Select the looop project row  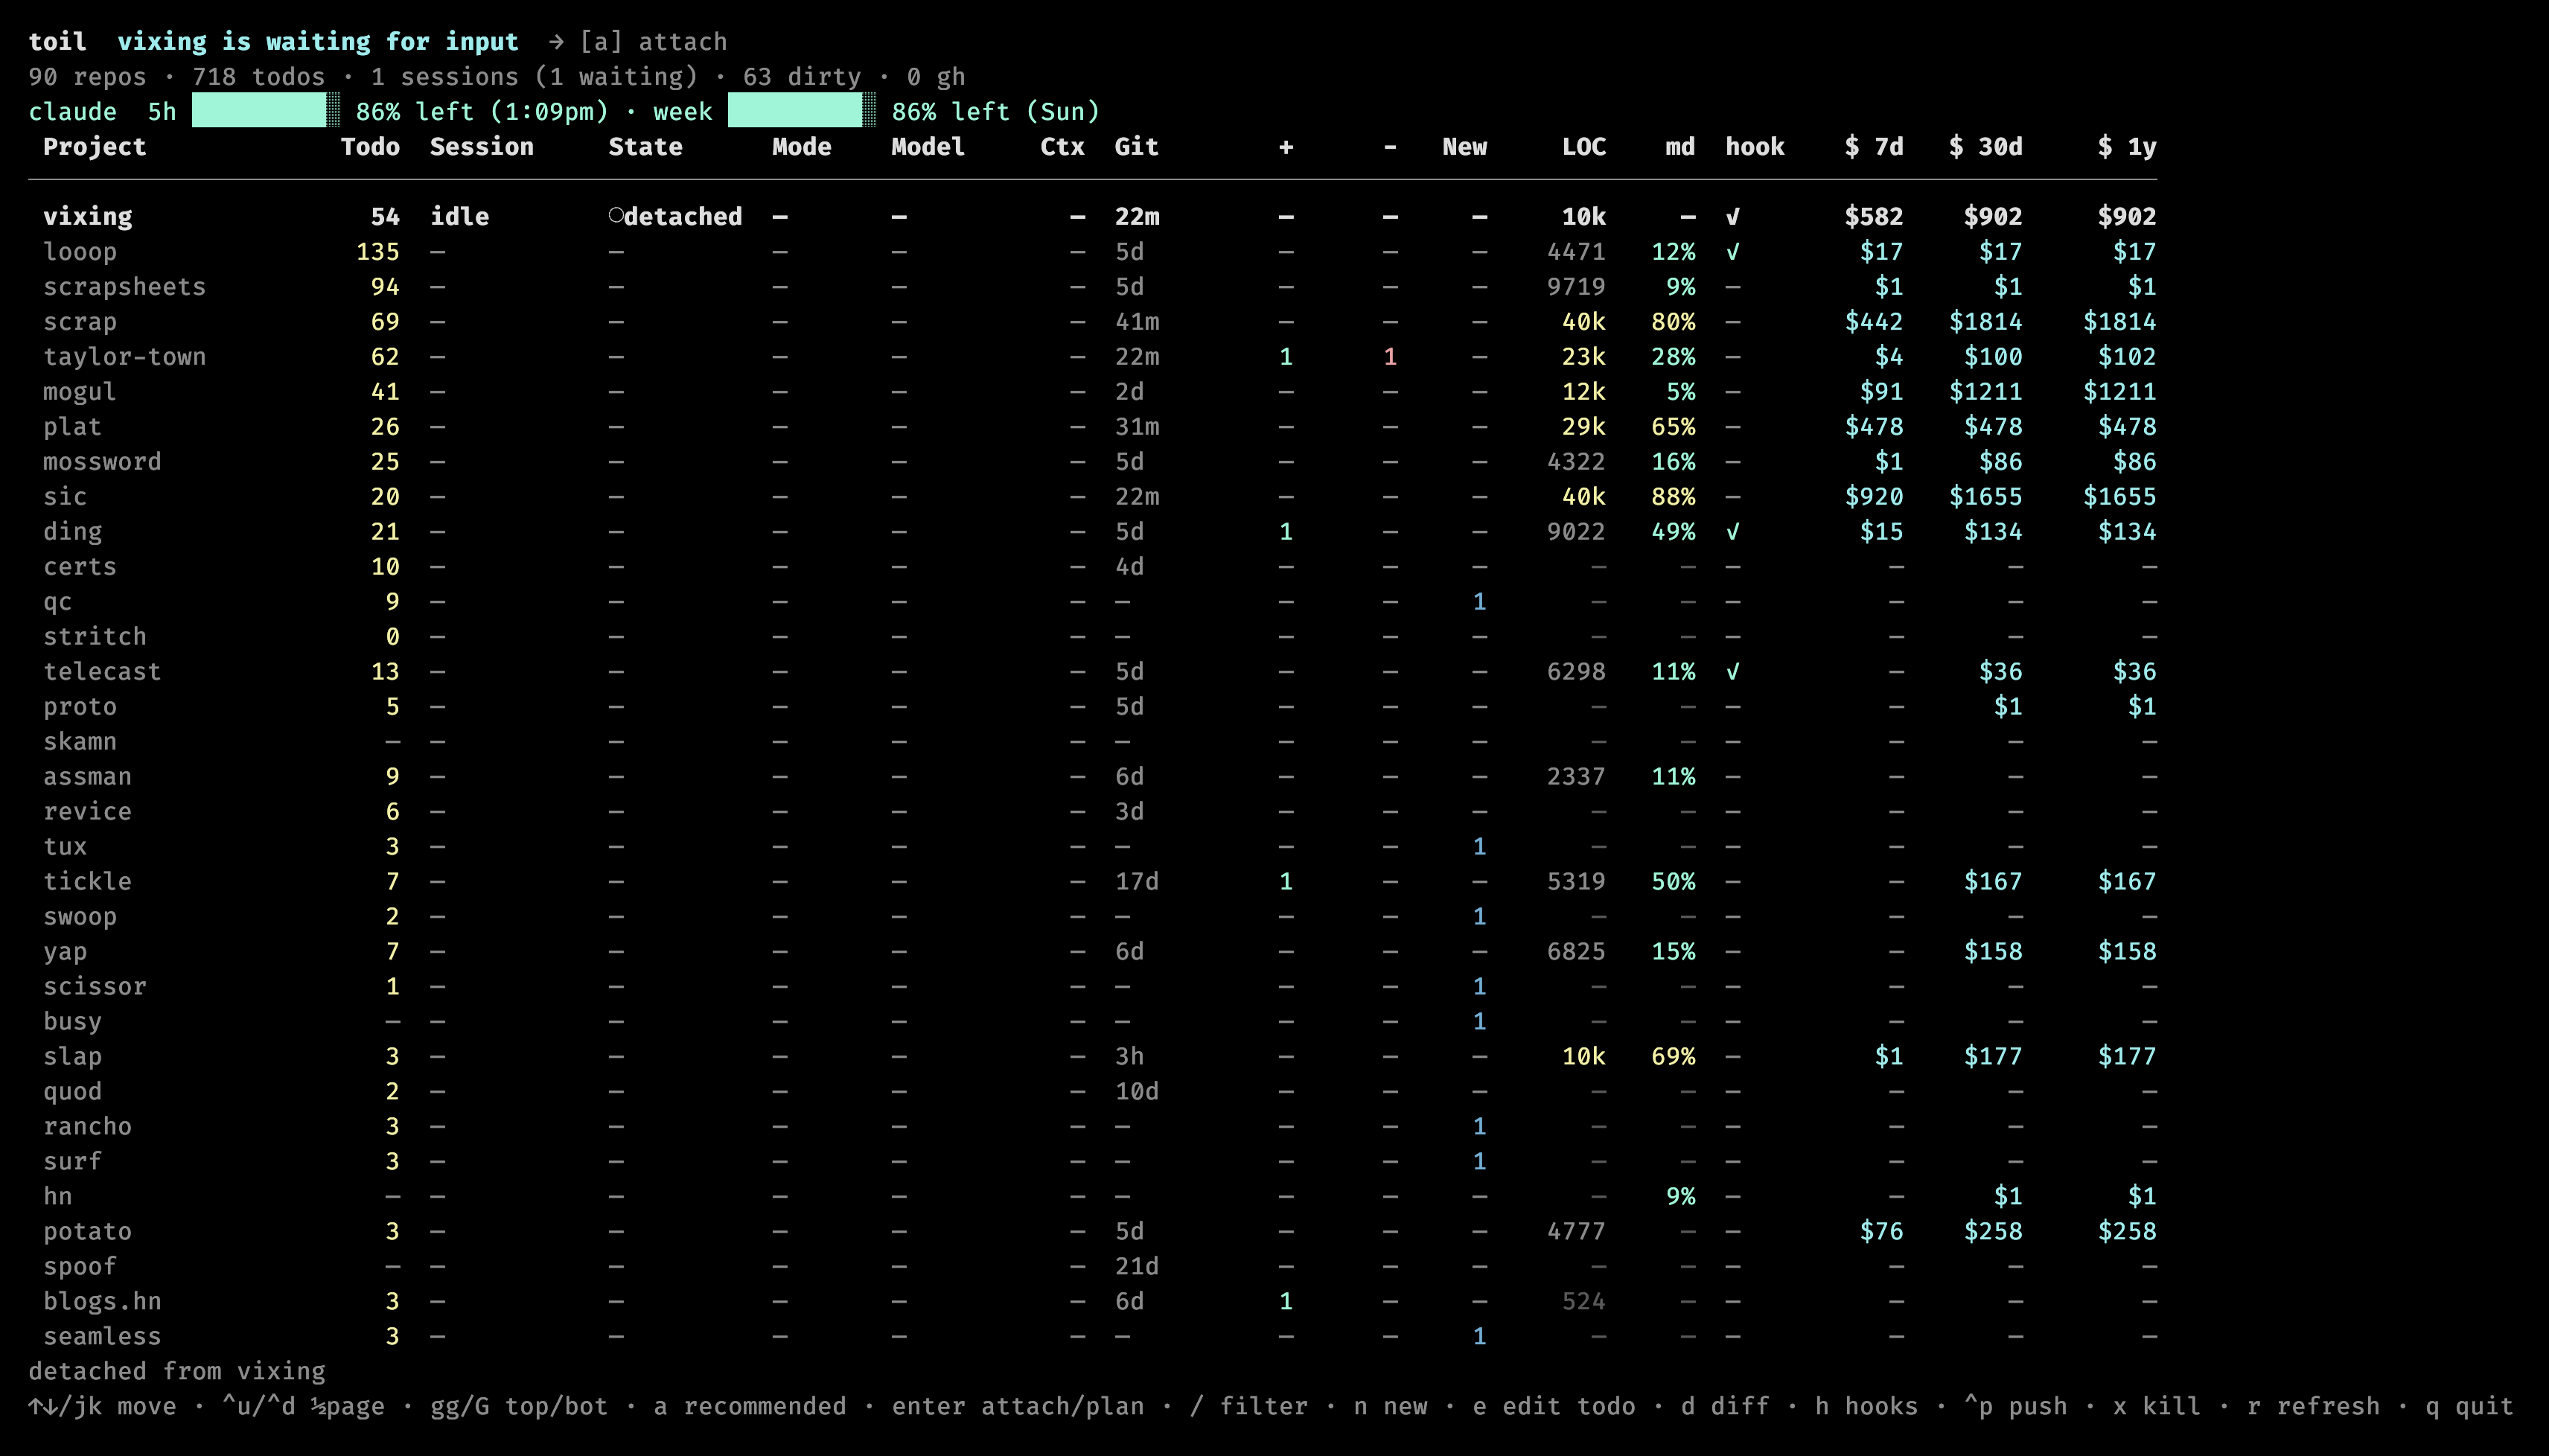pyautogui.click(x=1093, y=252)
